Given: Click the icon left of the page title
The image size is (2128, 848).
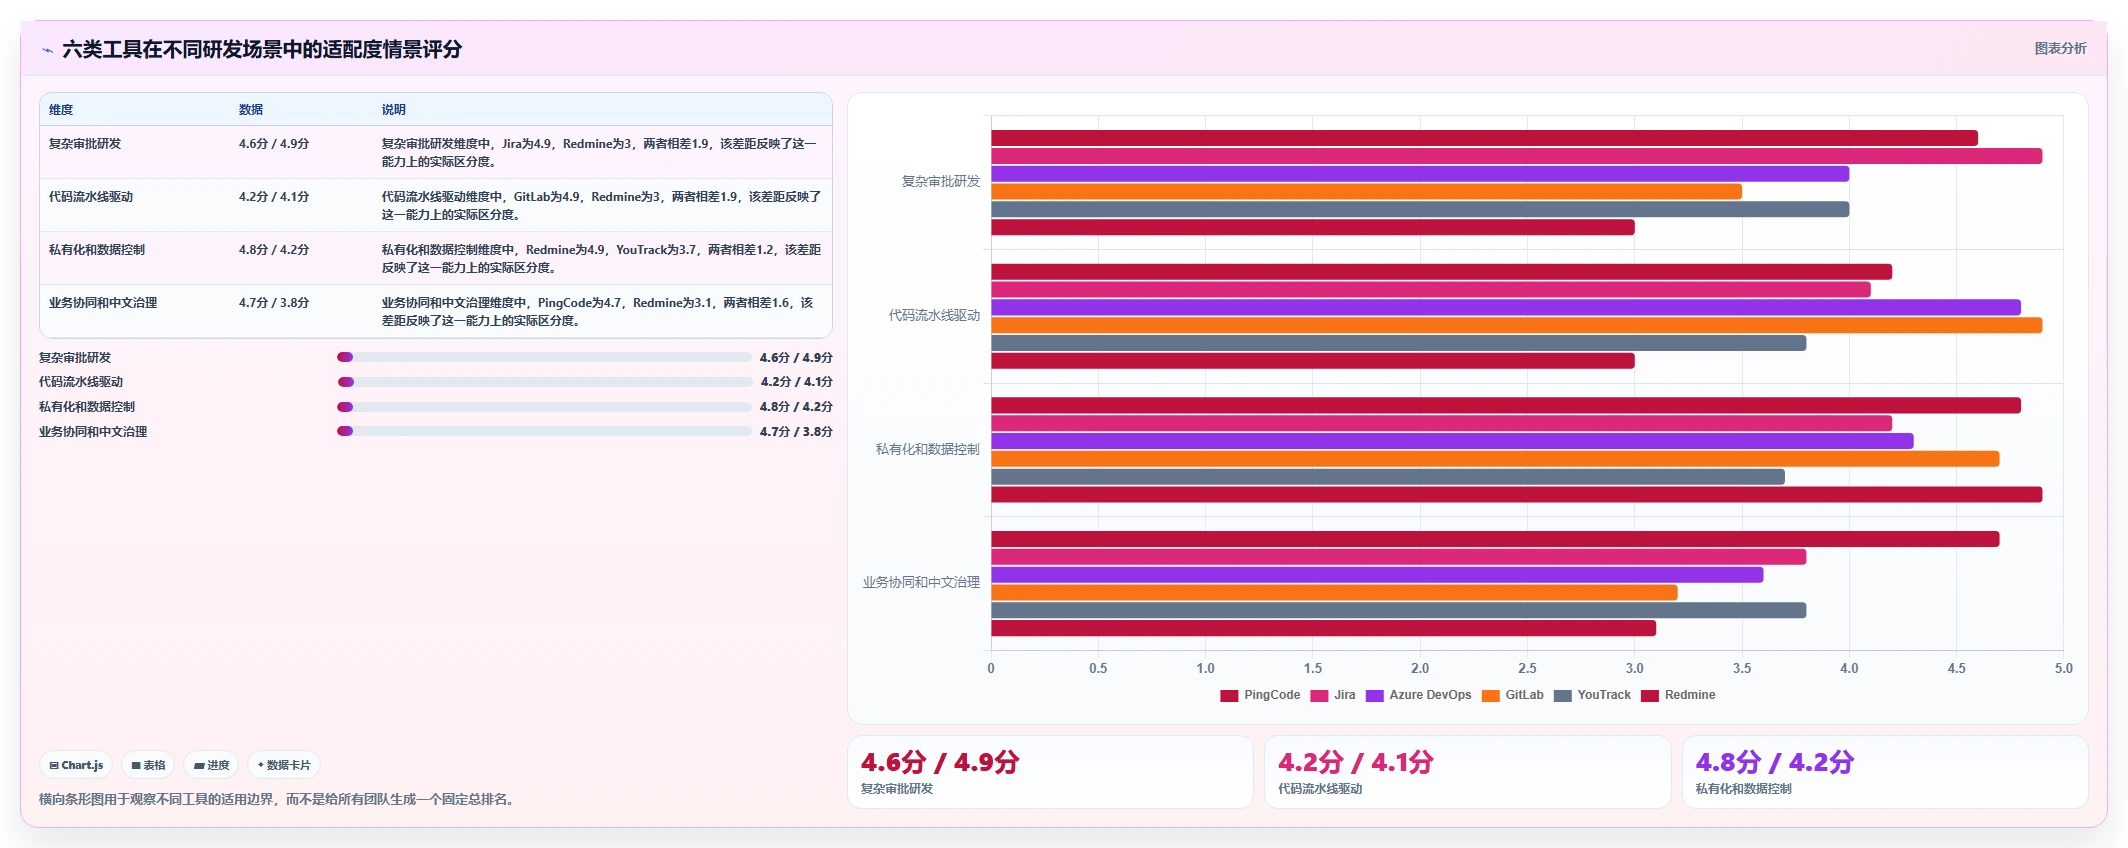Looking at the screenshot, I should click(47, 50).
